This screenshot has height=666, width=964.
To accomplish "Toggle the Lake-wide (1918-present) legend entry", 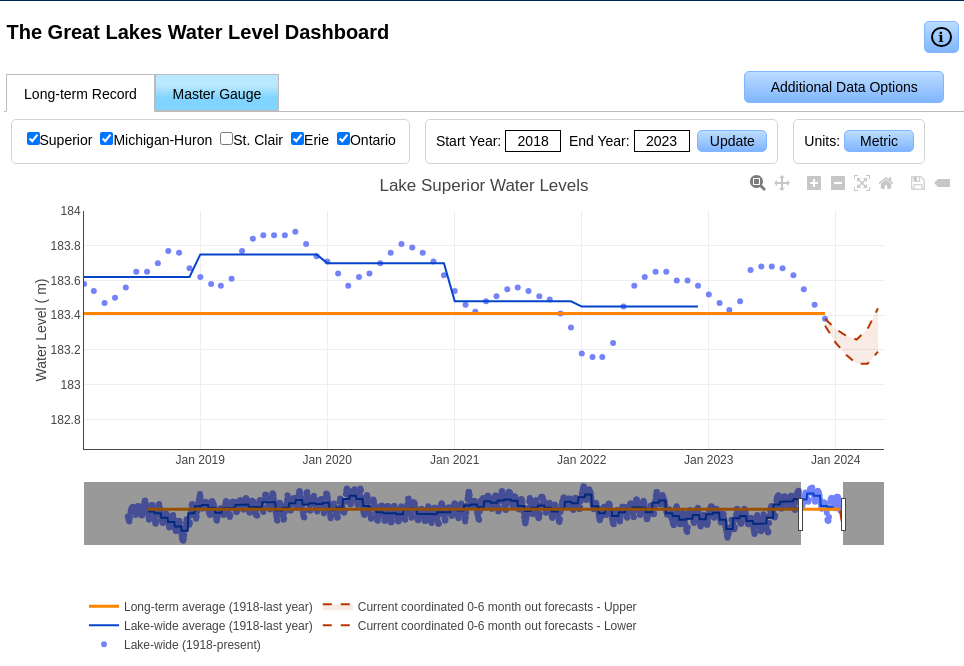I will pyautogui.click(x=175, y=644).
